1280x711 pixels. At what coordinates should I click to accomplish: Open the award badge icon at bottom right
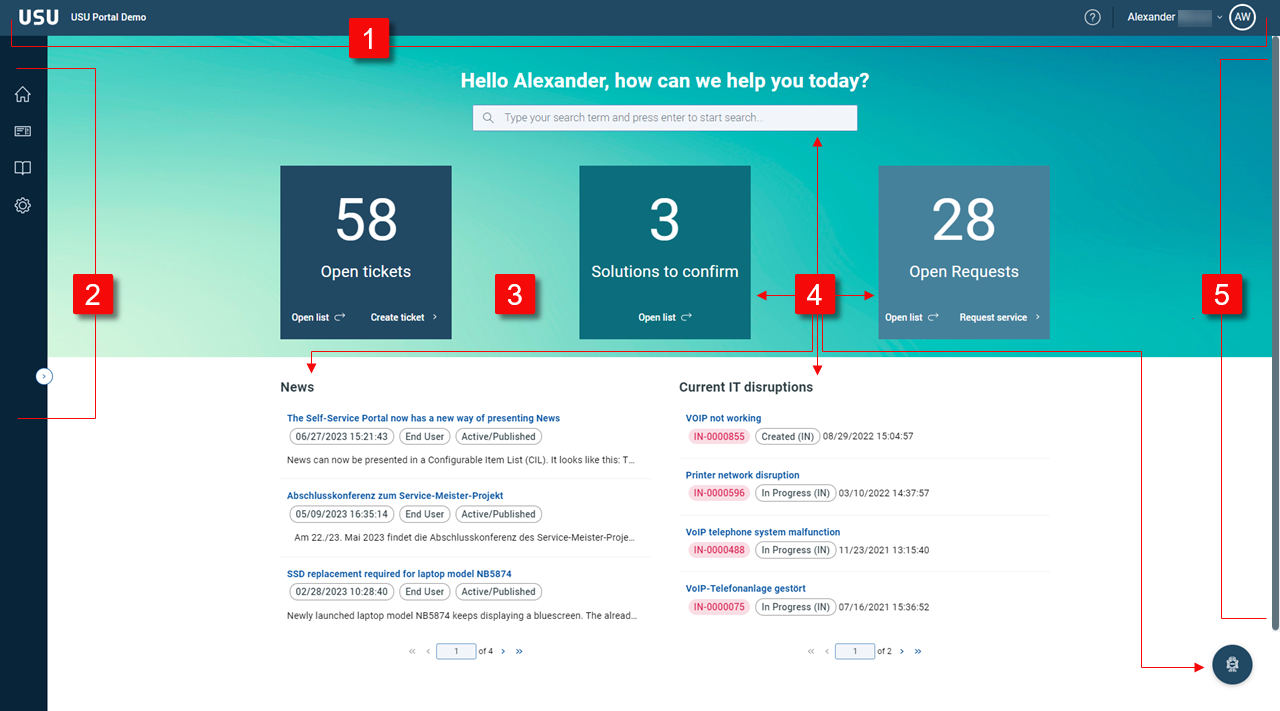click(x=1232, y=664)
